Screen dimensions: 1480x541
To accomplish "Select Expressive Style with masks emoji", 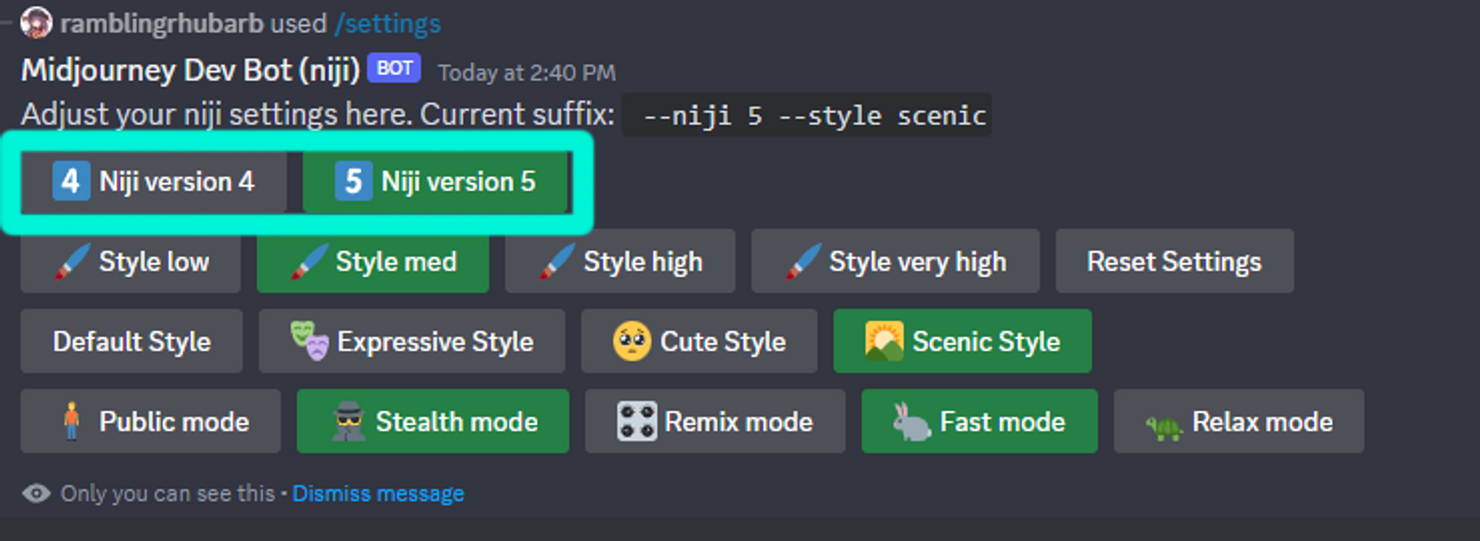I will [x=412, y=341].
